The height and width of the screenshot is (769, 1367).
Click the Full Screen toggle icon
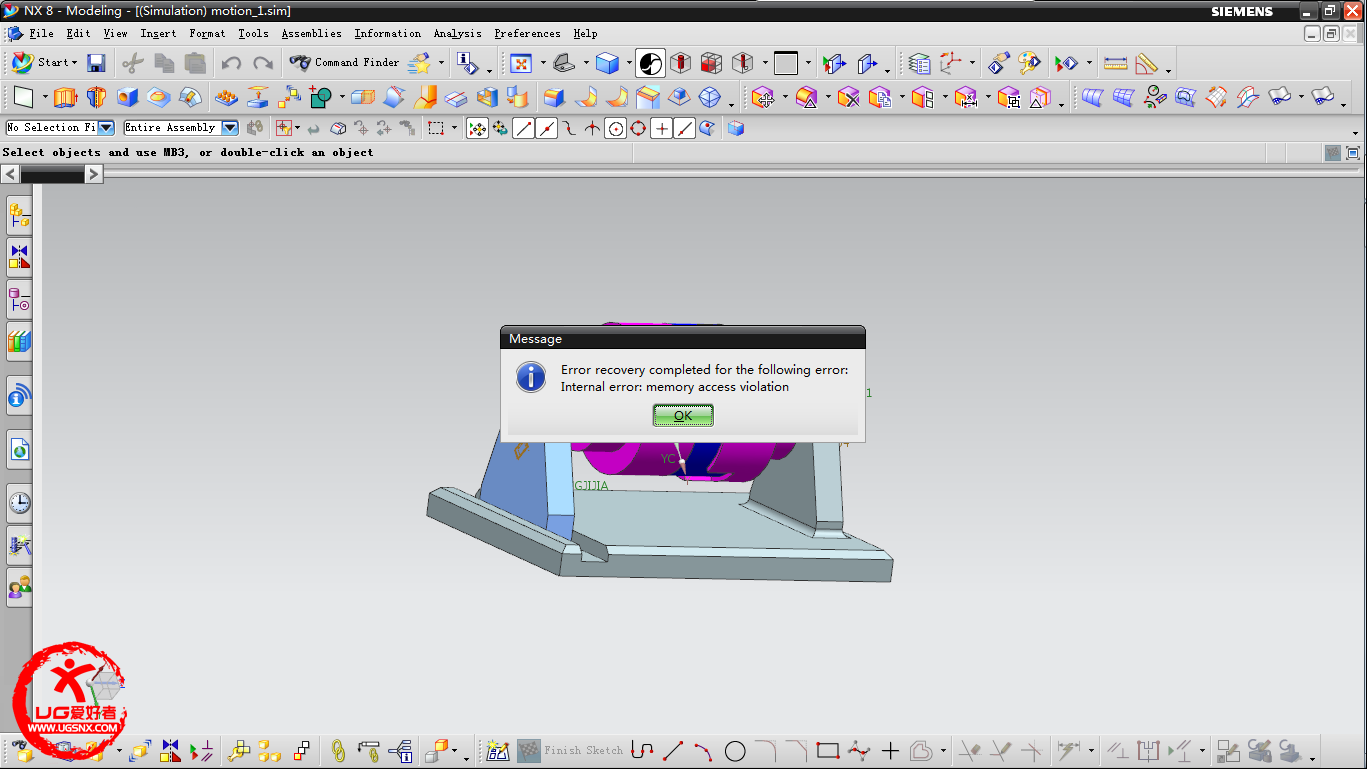pyautogui.click(x=1353, y=153)
